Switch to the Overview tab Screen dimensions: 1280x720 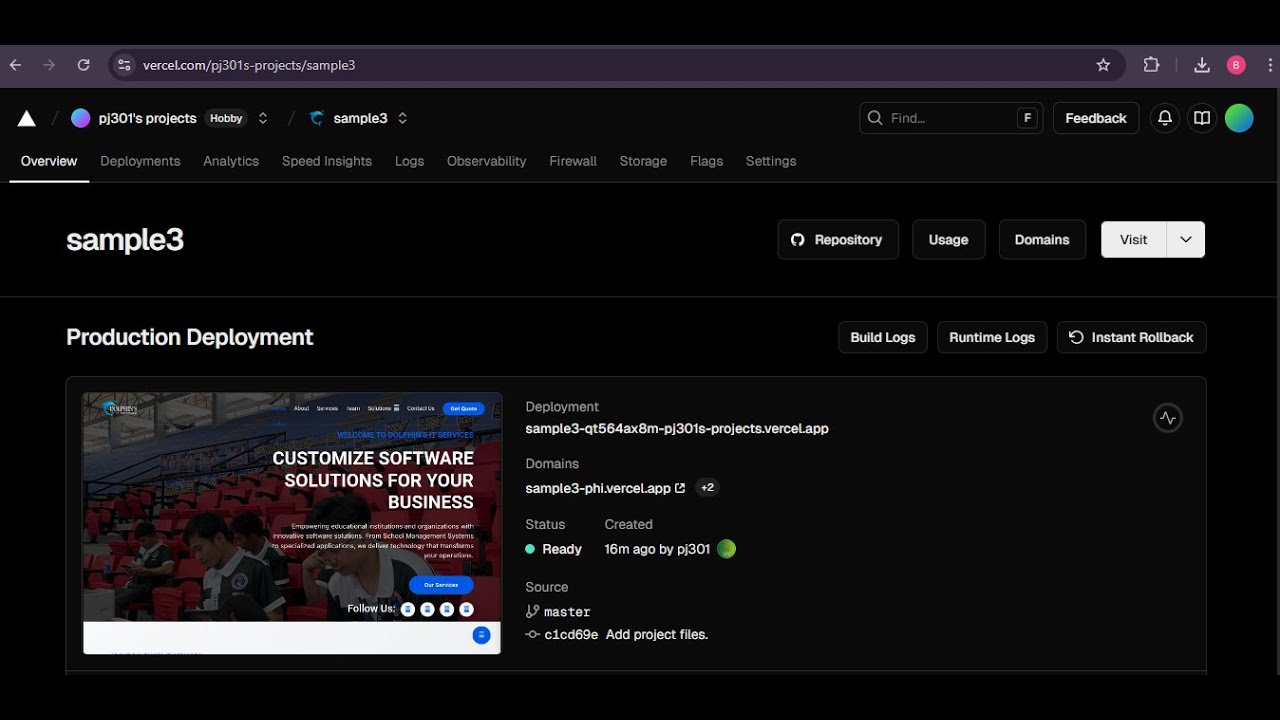pyautogui.click(x=49, y=161)
